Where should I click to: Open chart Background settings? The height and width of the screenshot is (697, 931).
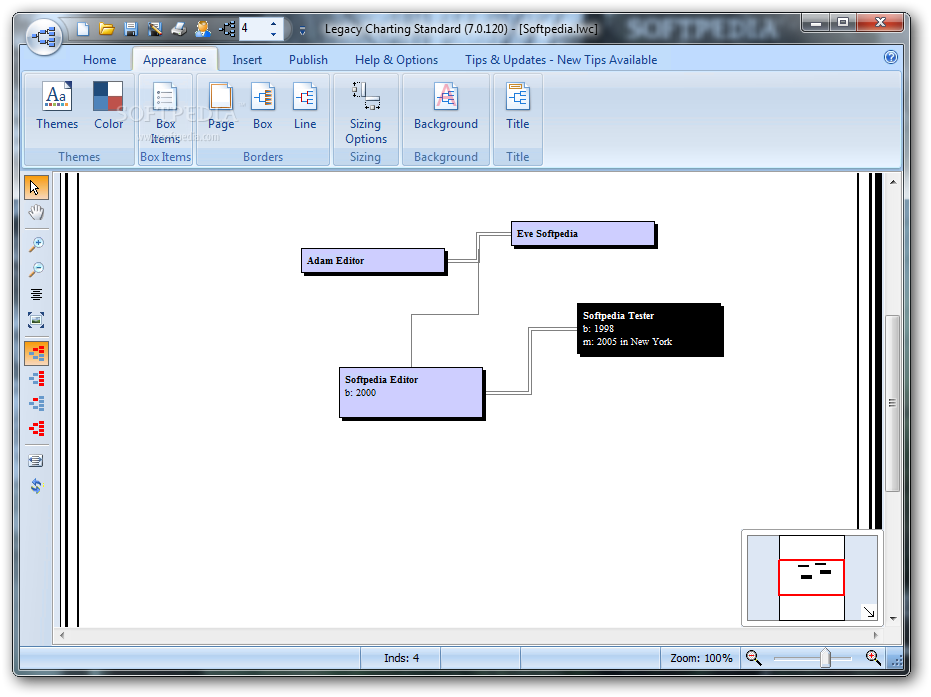tap(446, 106)
